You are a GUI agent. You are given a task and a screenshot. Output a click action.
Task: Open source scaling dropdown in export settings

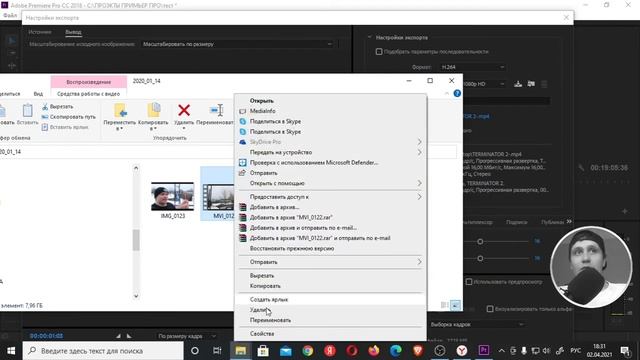pyautogui.click(x=238, y=44)
